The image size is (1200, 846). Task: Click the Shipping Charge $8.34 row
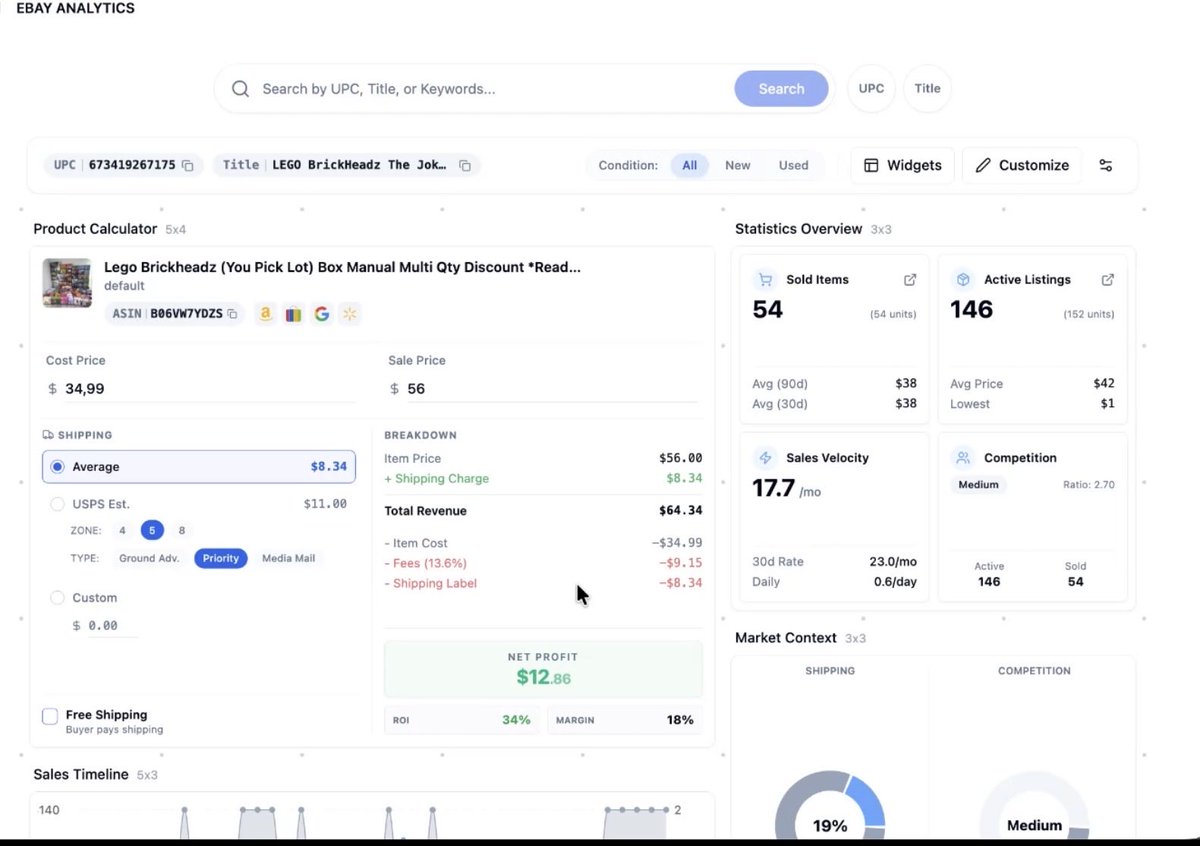543,478
